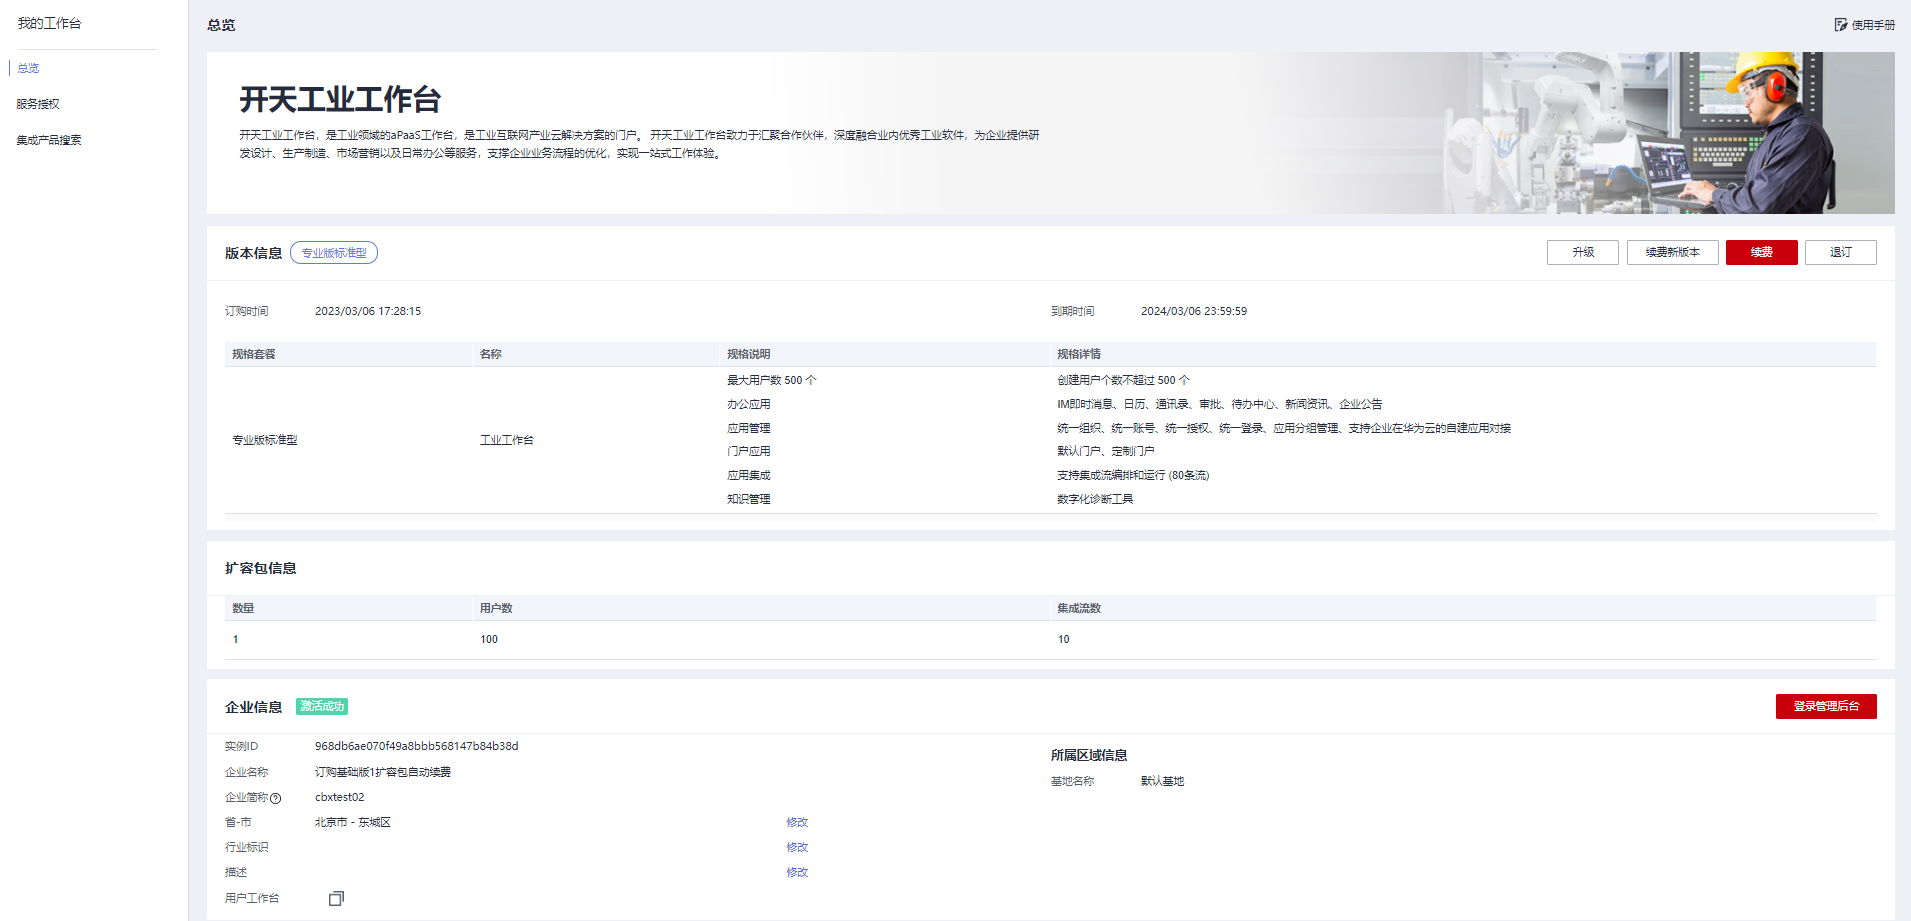This screenshot has height=921, width=1911.
Task: Click the 数字化诊断工具 detail text
Action: [x=1095, y=499]
